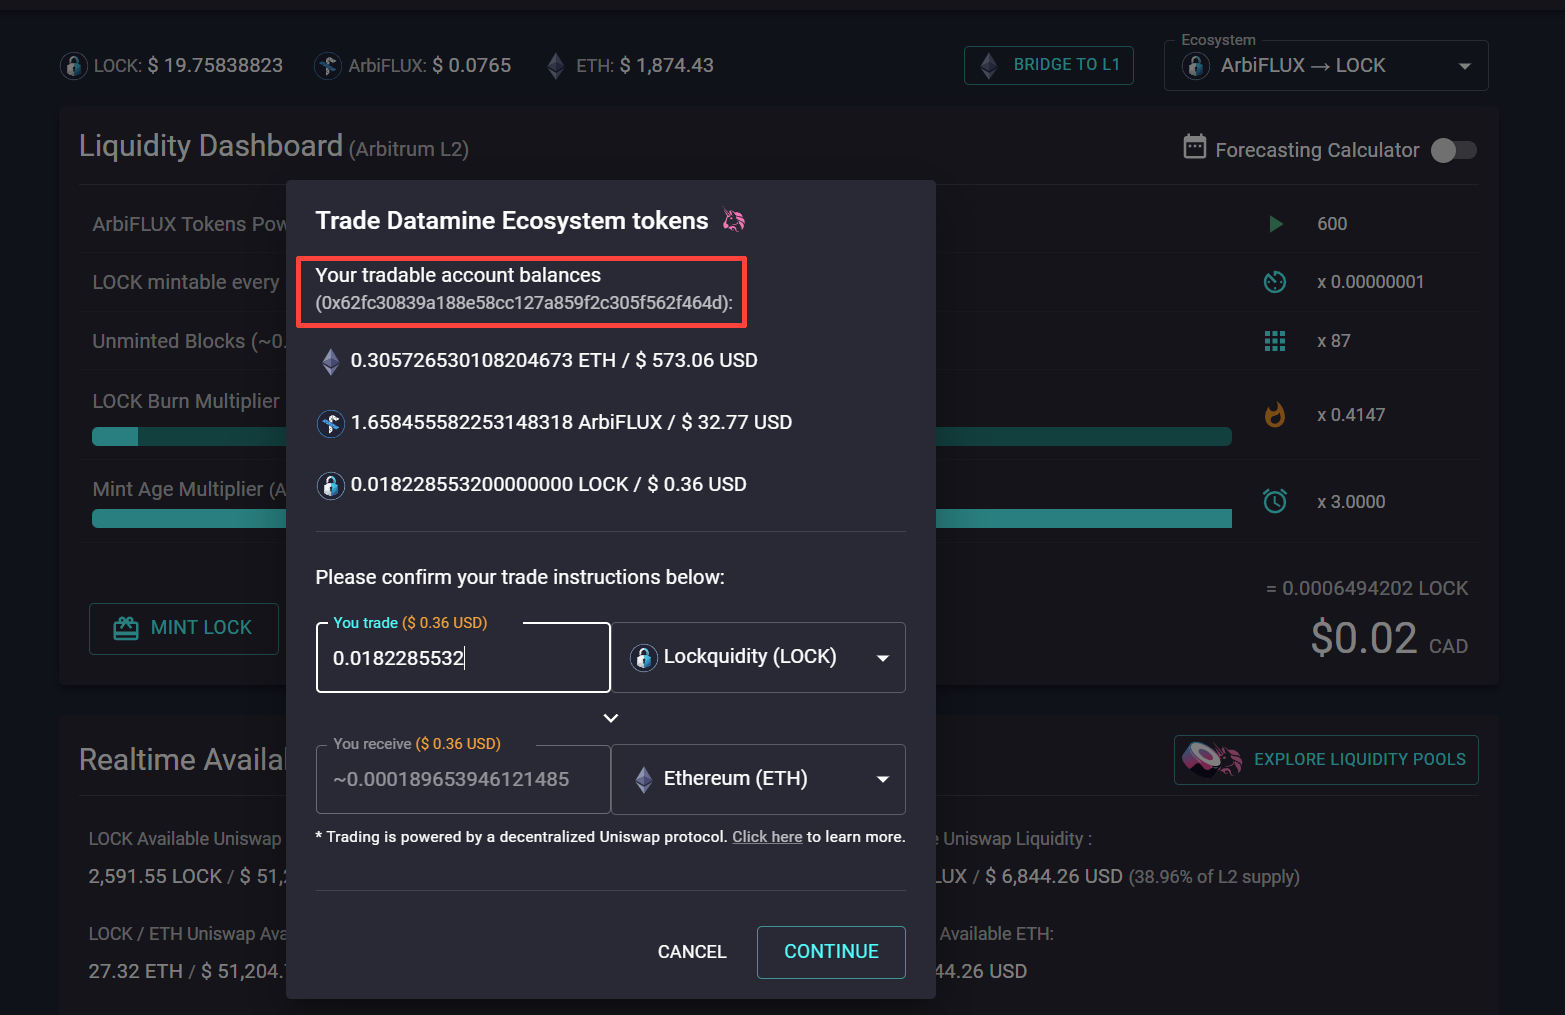
Task: Click the 'x 87' unminted blocks value
Action: pyautogui.click(x=1334, y=341)
